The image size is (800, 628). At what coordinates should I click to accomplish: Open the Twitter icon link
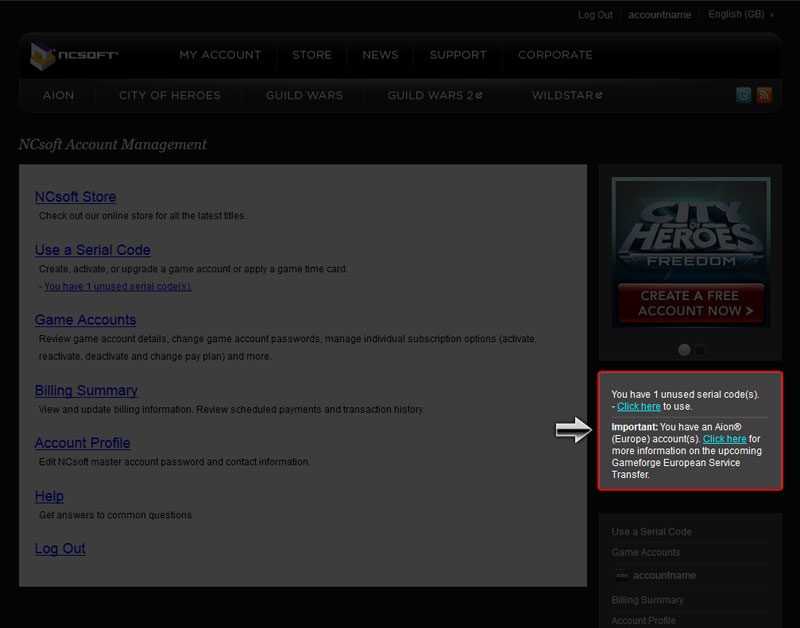pos(743,95)
